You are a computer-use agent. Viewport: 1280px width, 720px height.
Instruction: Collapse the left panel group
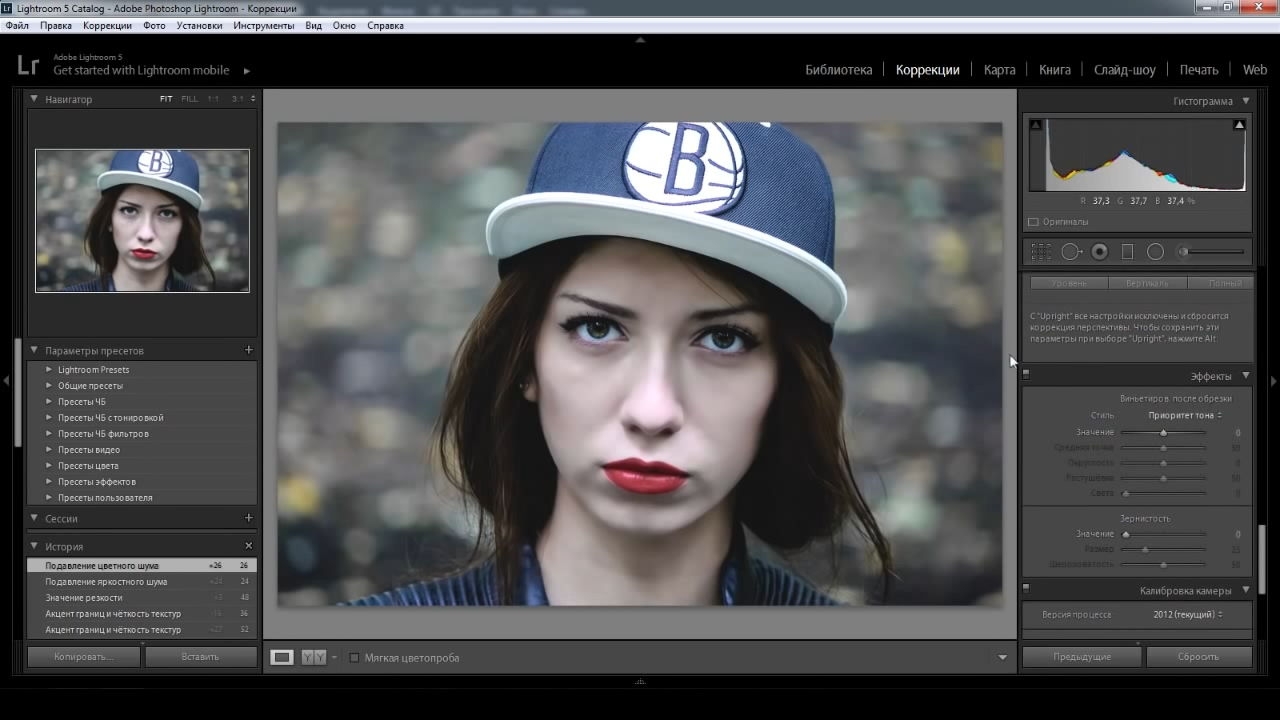[6, 380]
